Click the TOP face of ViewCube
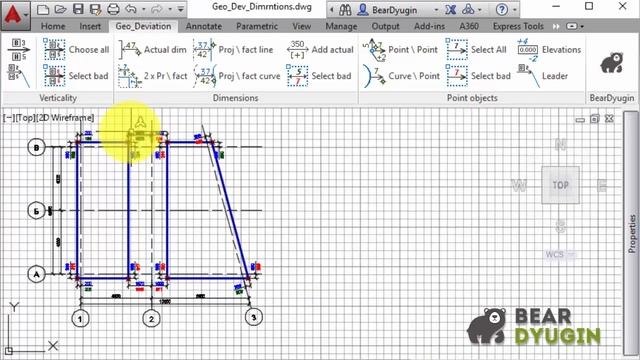The height and width of the screenshot is (360, 640). (x=560, y=185)
